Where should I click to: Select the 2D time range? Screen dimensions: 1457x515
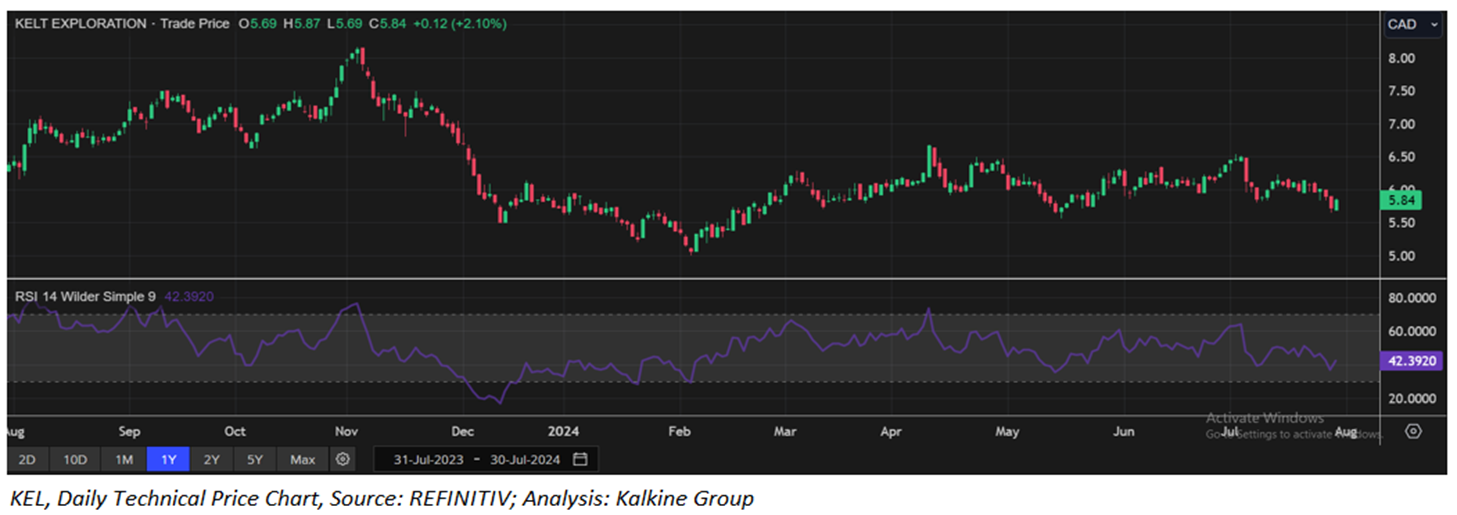coord(27,459)
